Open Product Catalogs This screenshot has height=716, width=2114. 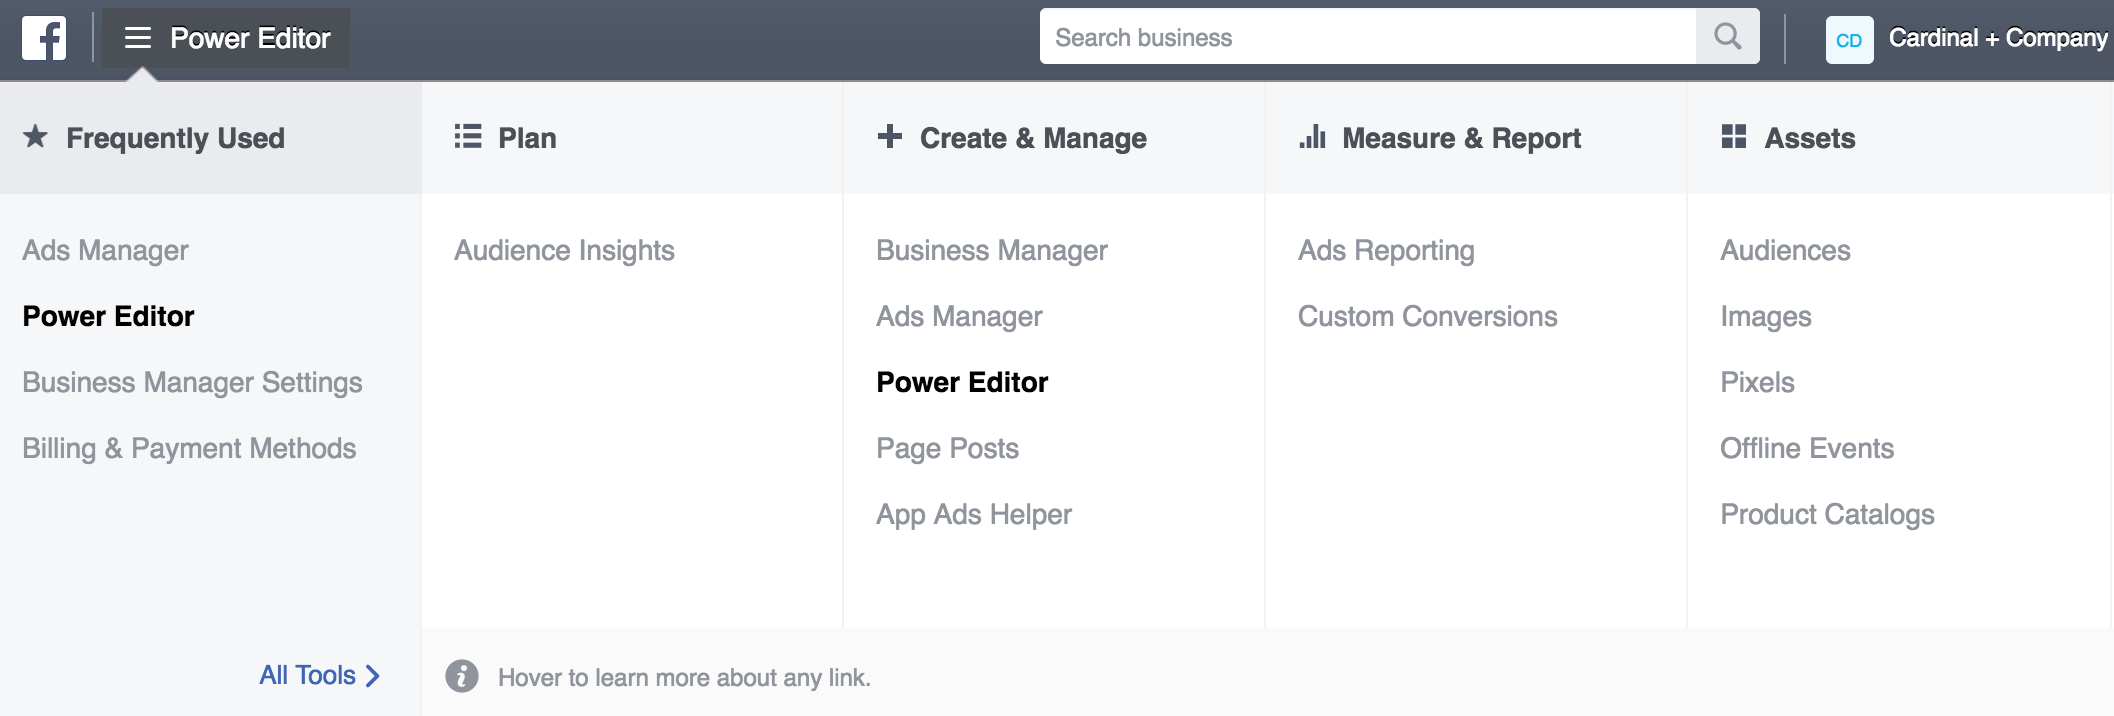tap(1827, 514)
